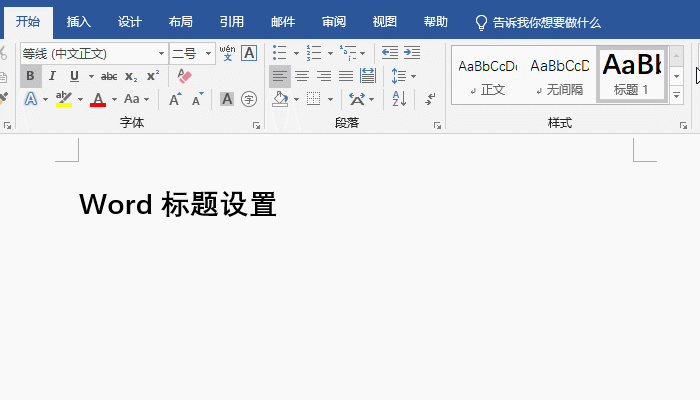Screen dimensions: 700x400
Task: Open the 审阅 ribbon tab
Action: 334,21
